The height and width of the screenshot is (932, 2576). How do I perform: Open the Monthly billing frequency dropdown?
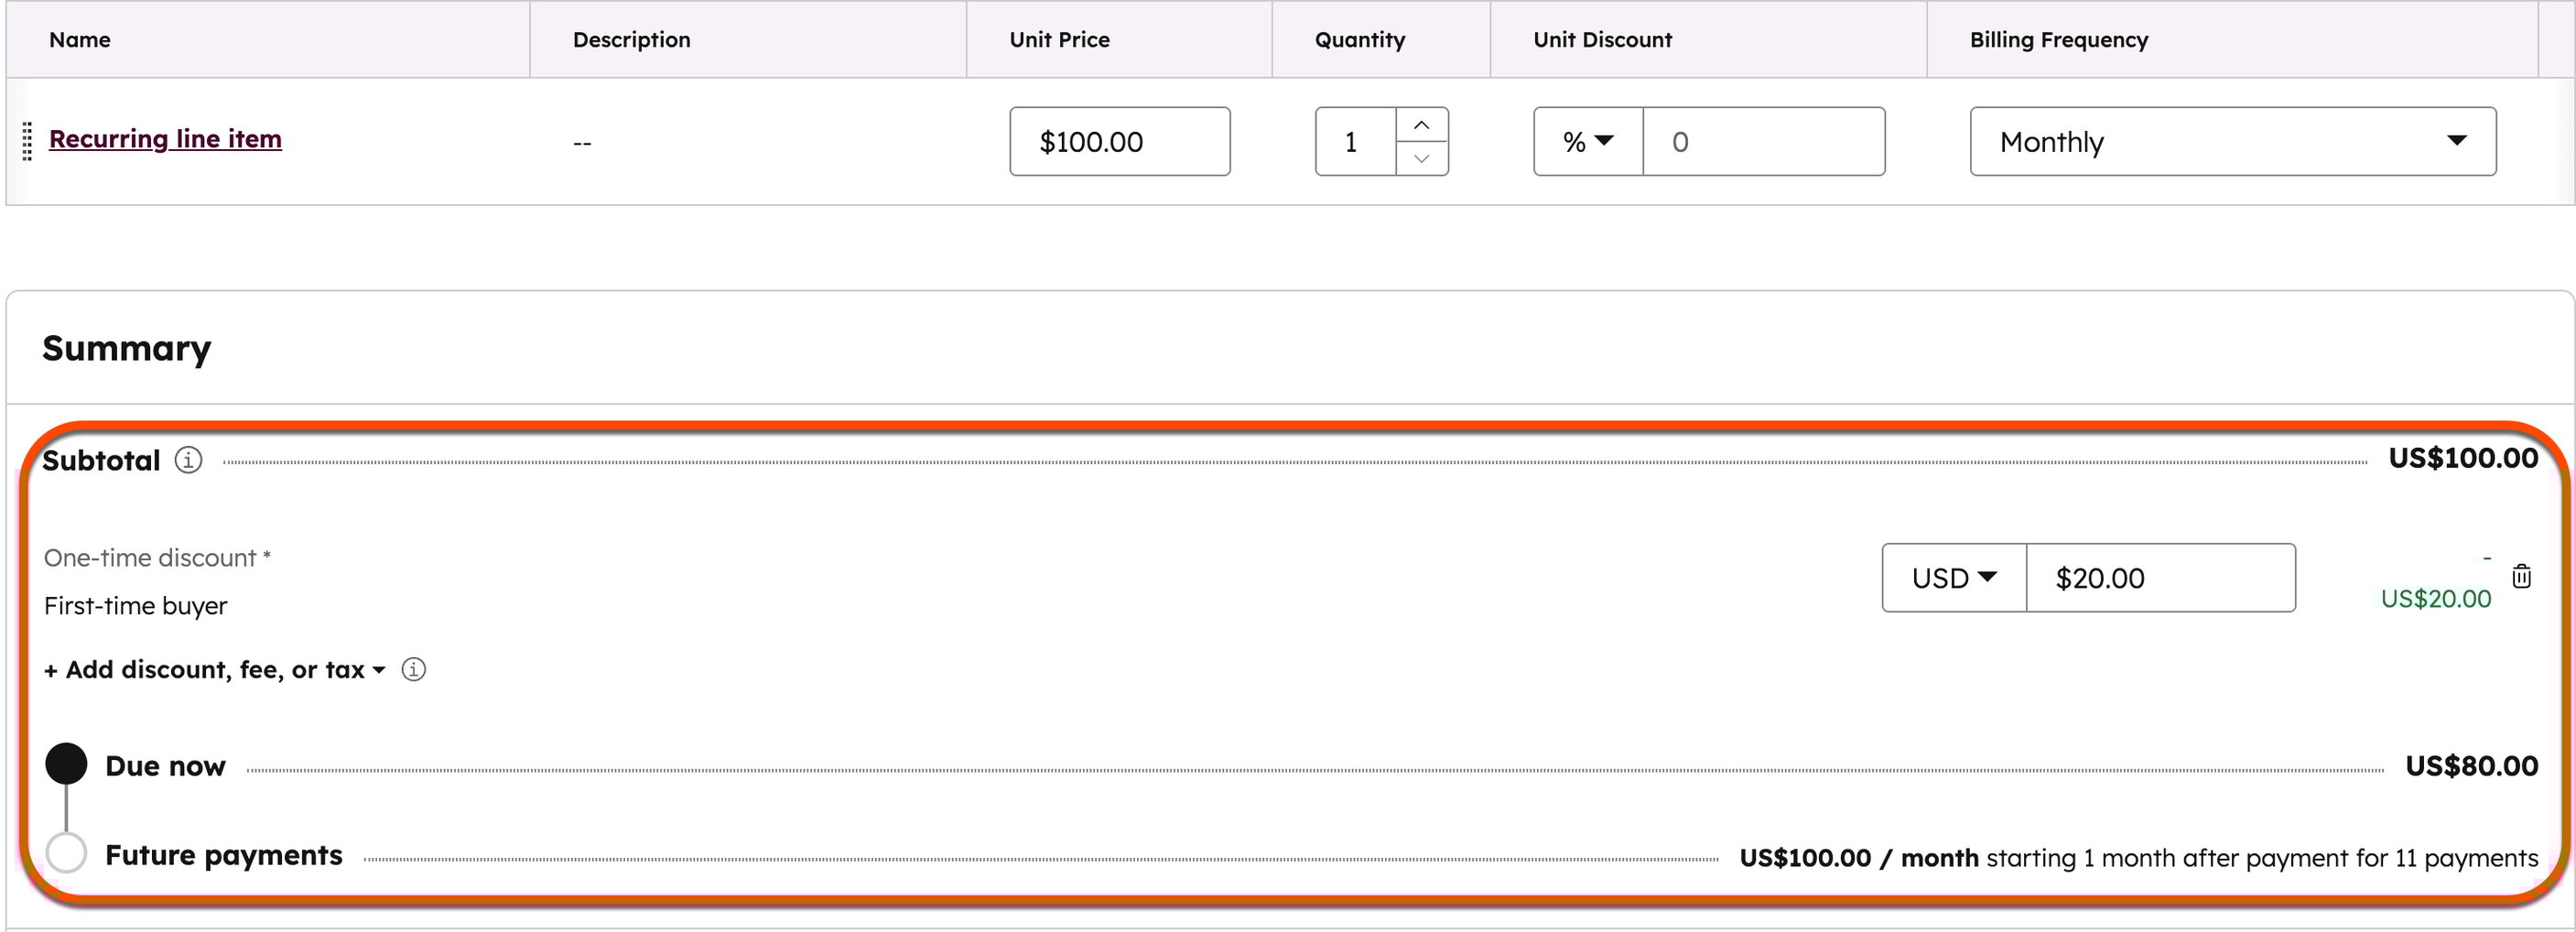2232,142
